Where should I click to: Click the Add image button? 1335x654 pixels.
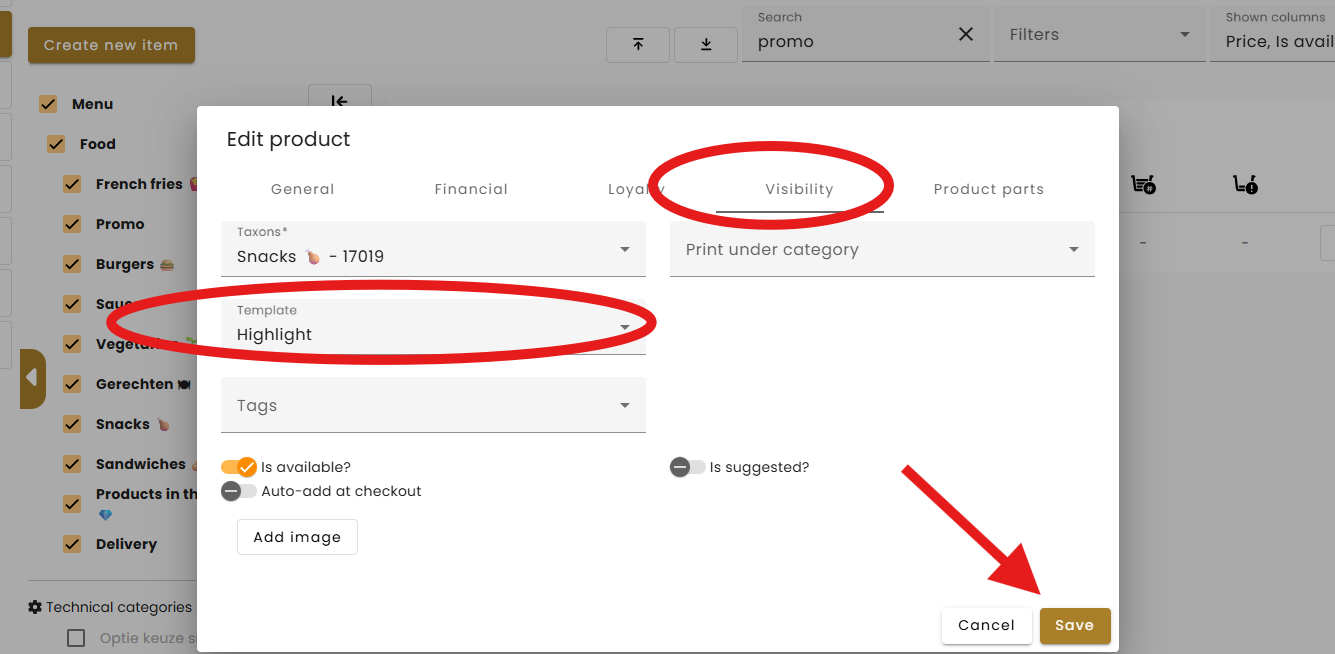point(297,537)
